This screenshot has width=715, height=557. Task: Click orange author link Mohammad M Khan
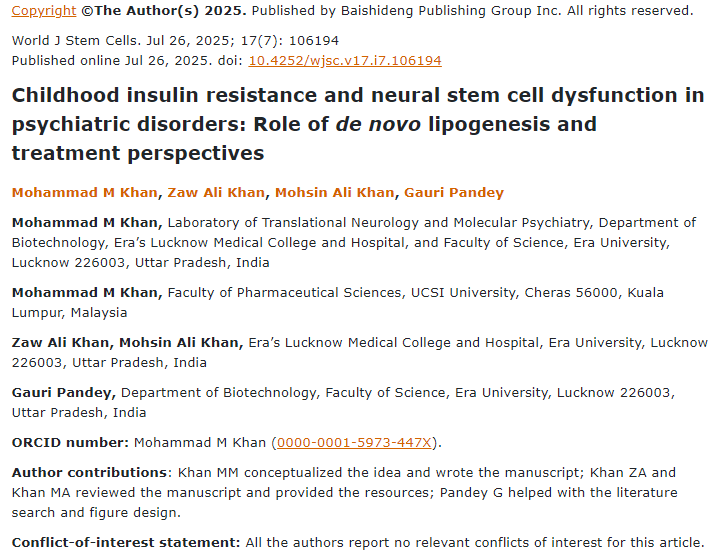pyautogui.click(x=85, y=192)
